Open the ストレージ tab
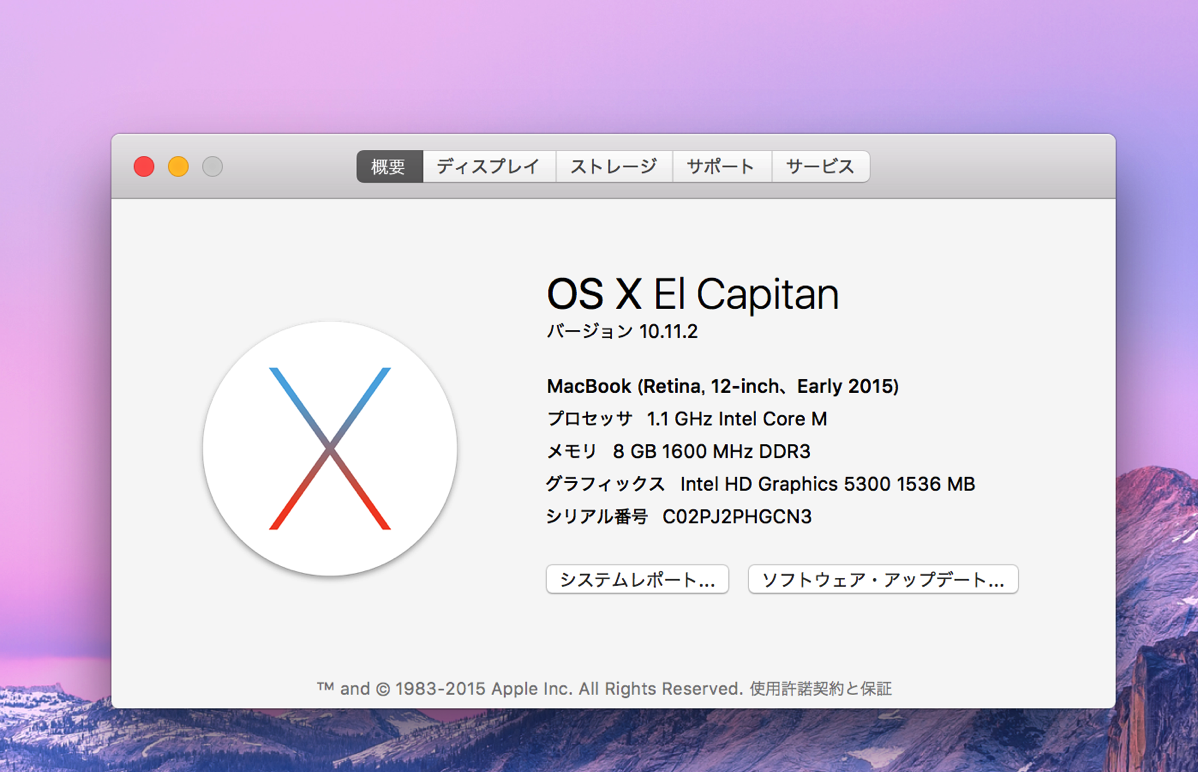This screenshot has width=1198, height=772. coord(614,167)
